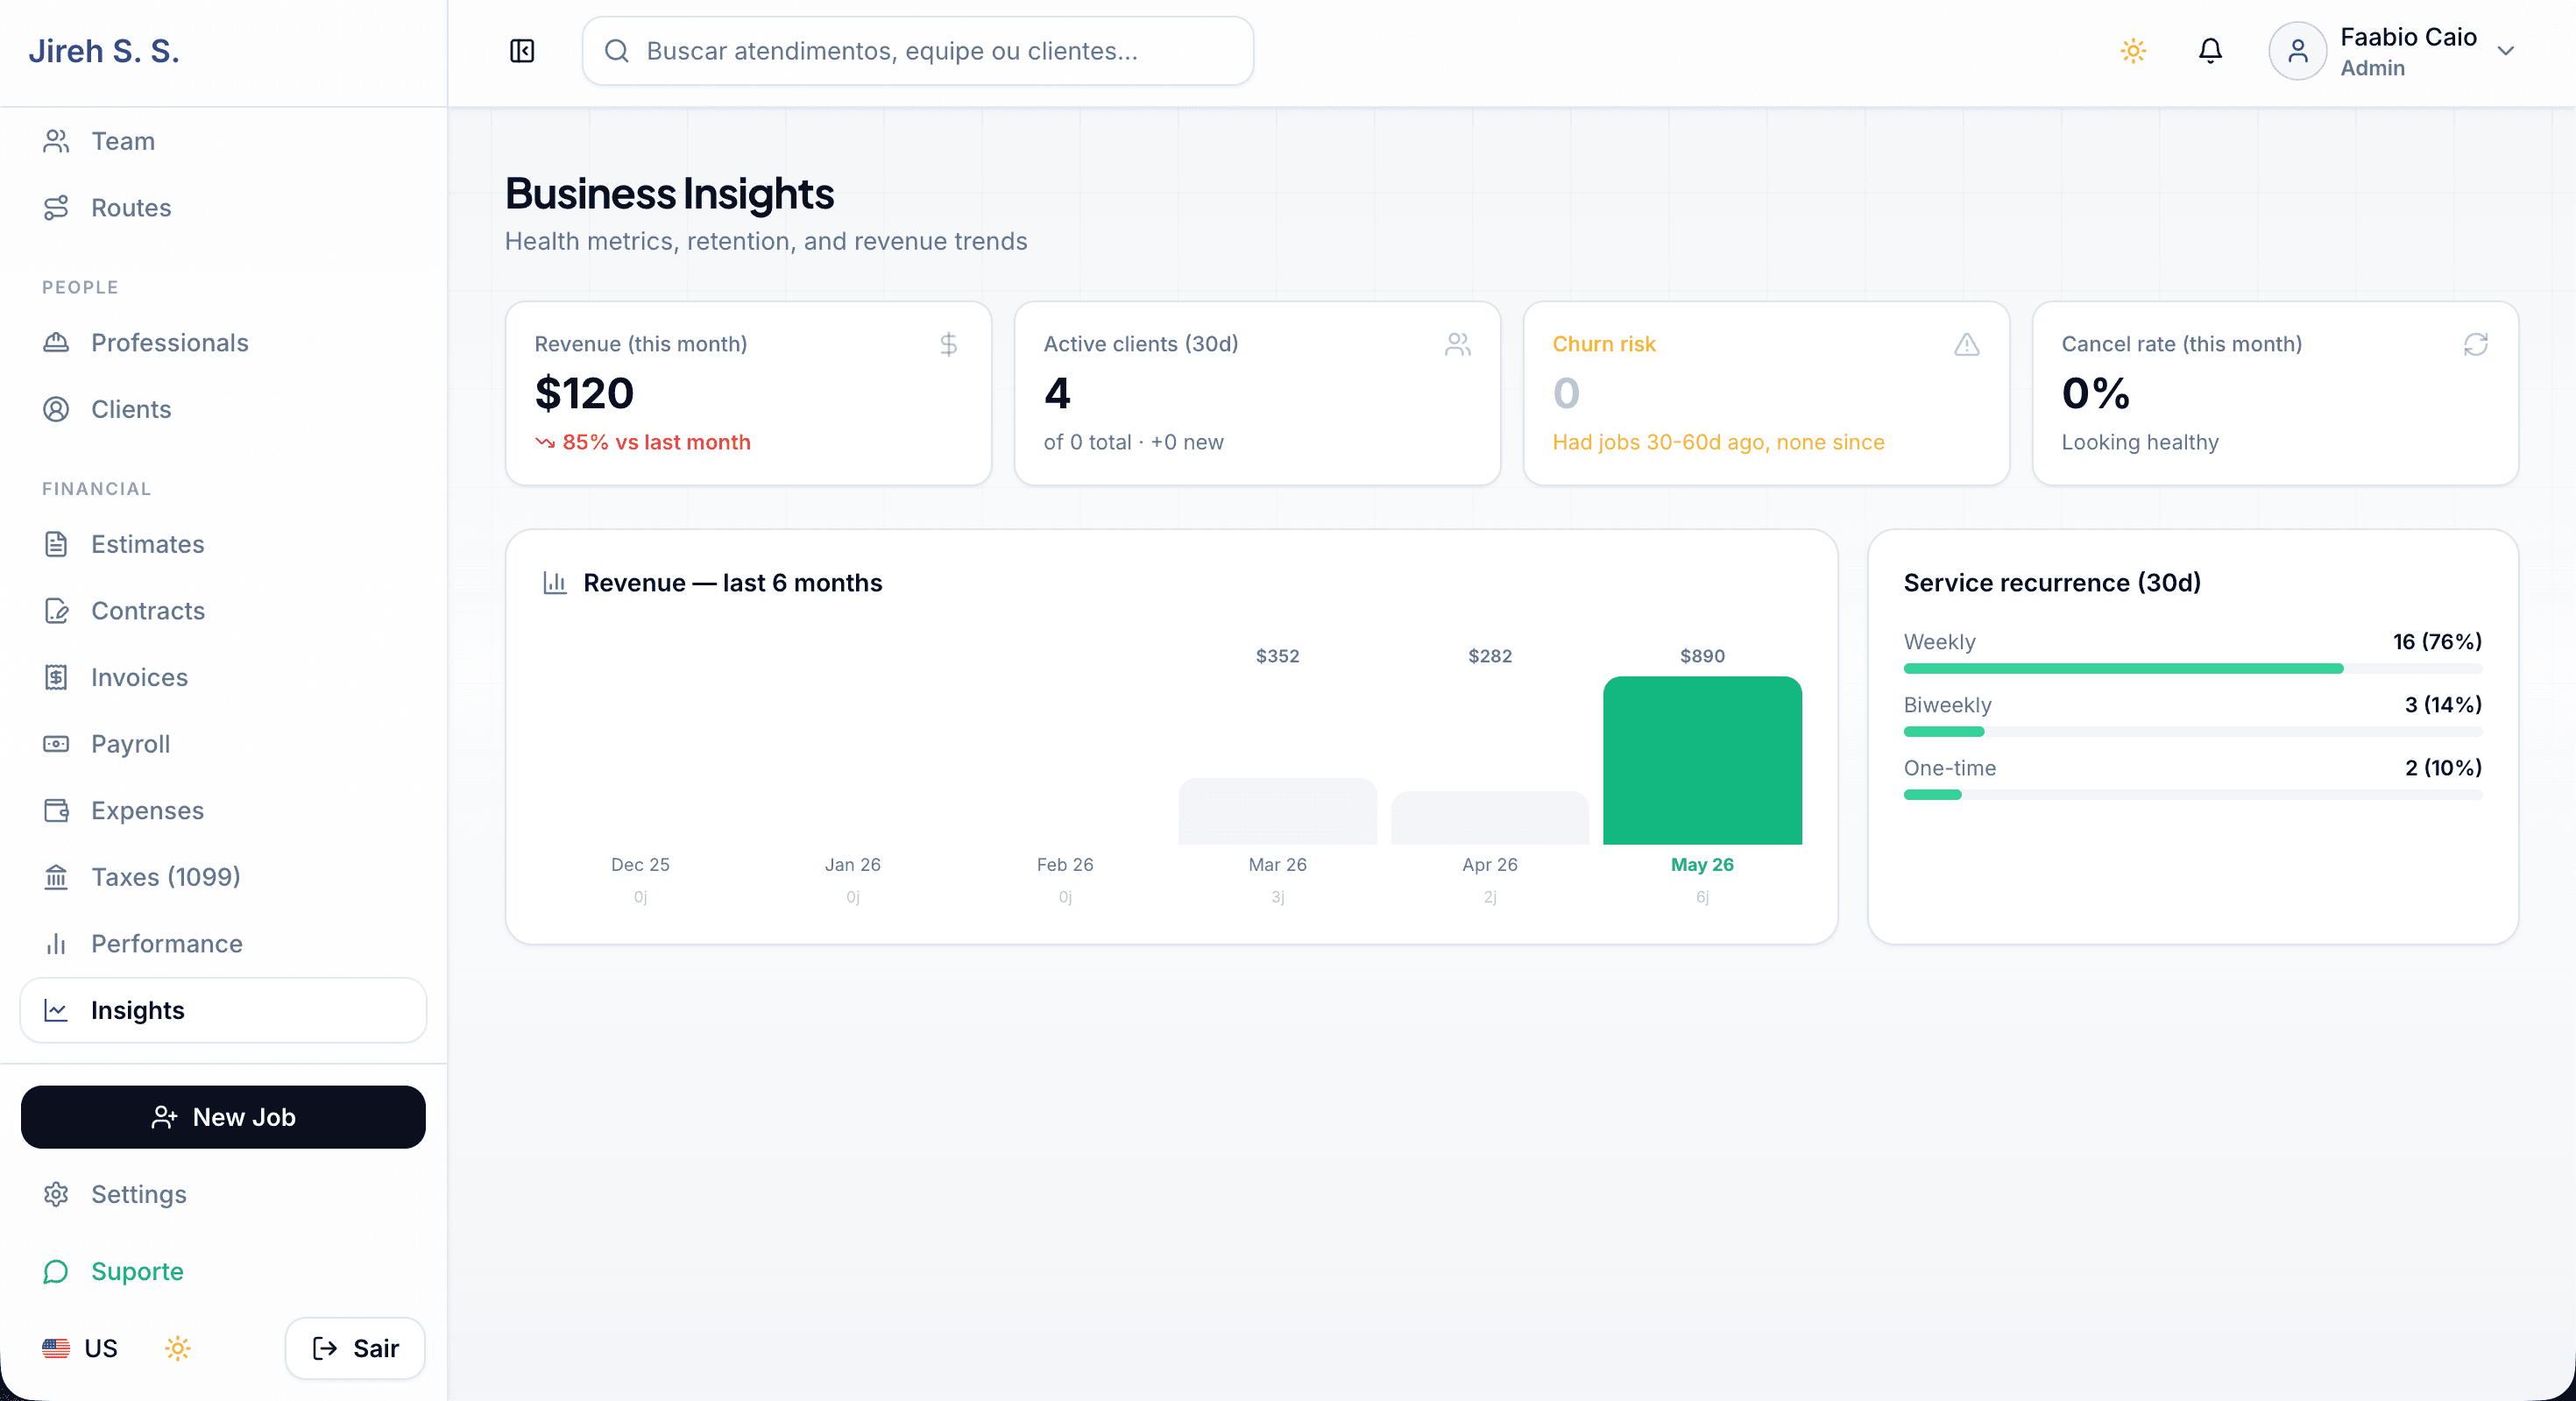
Task: Click "of 0 total · +0 new" text
Action: [x=1133, y=442]
